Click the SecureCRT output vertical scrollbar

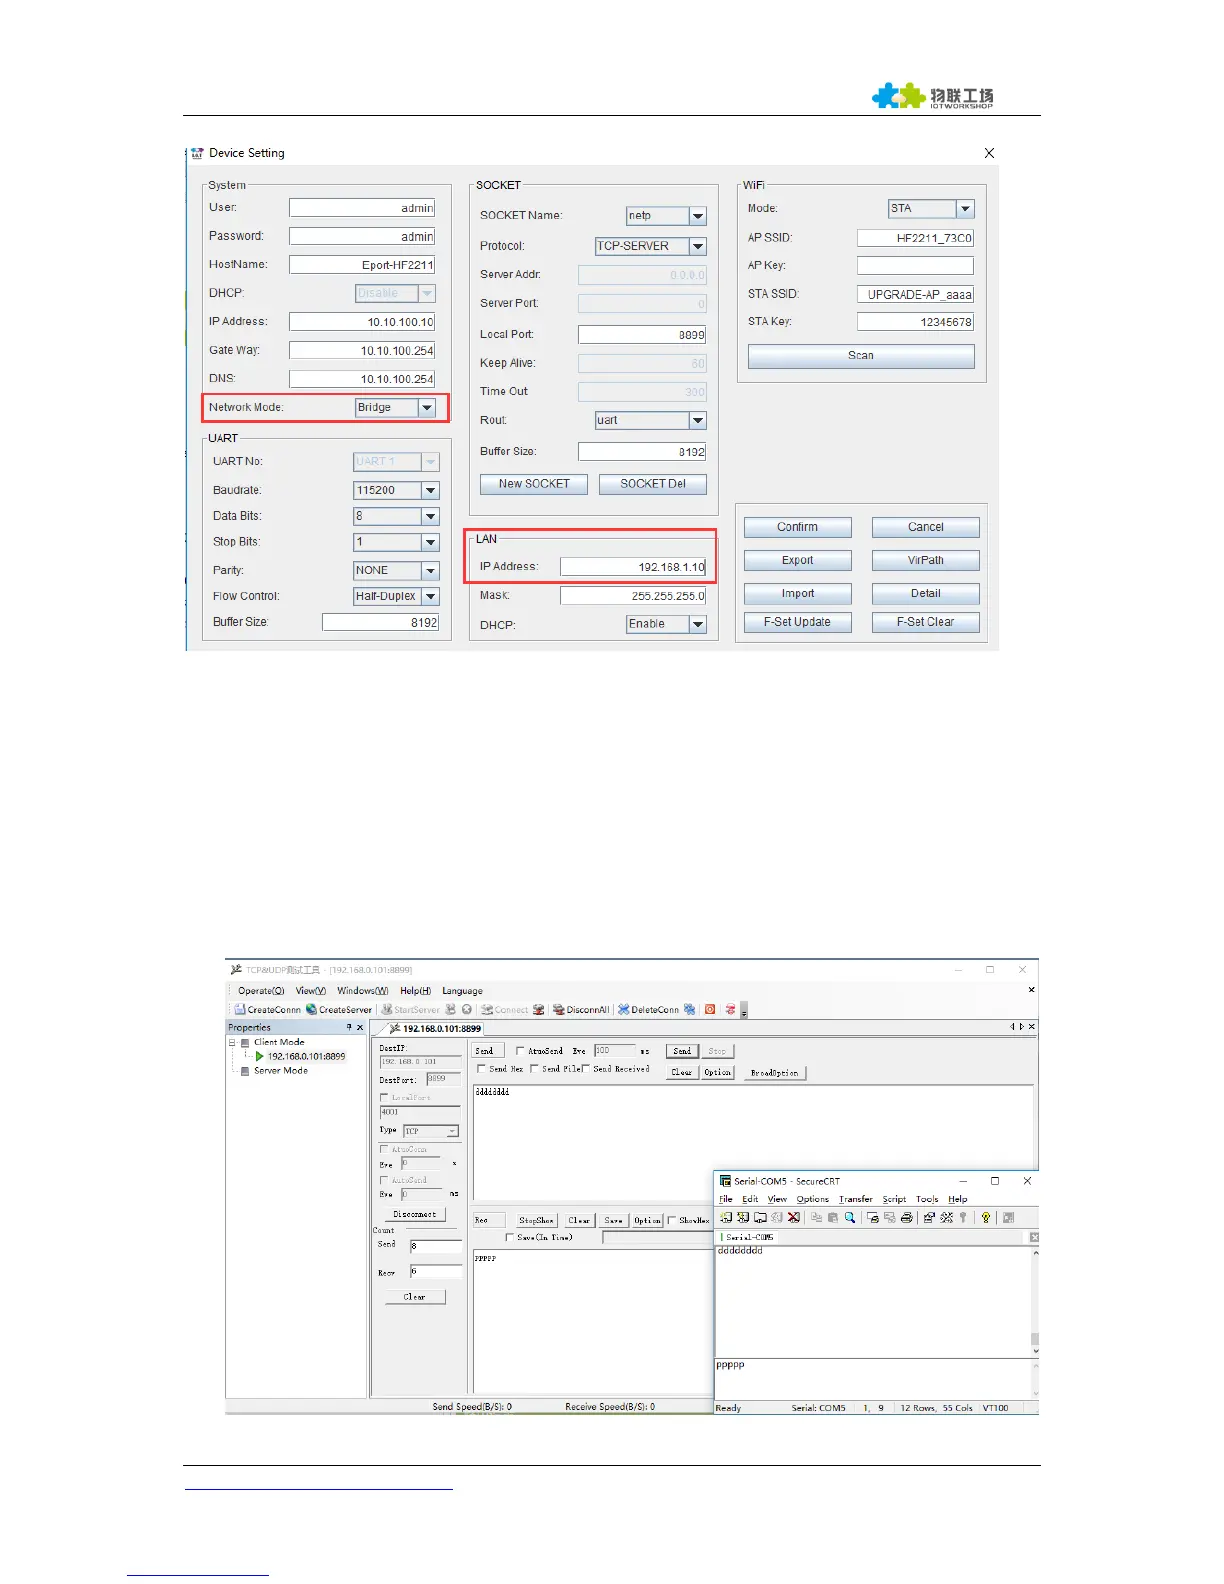pyautogui.click(x=1035, y=1300)
